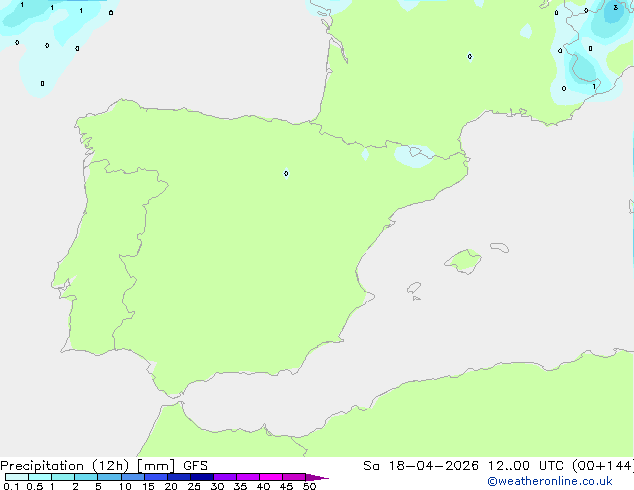Choose the 25–30 mm dark blue swatch
634x490 pixels.
pyautogui.click(x=201, y=477)
